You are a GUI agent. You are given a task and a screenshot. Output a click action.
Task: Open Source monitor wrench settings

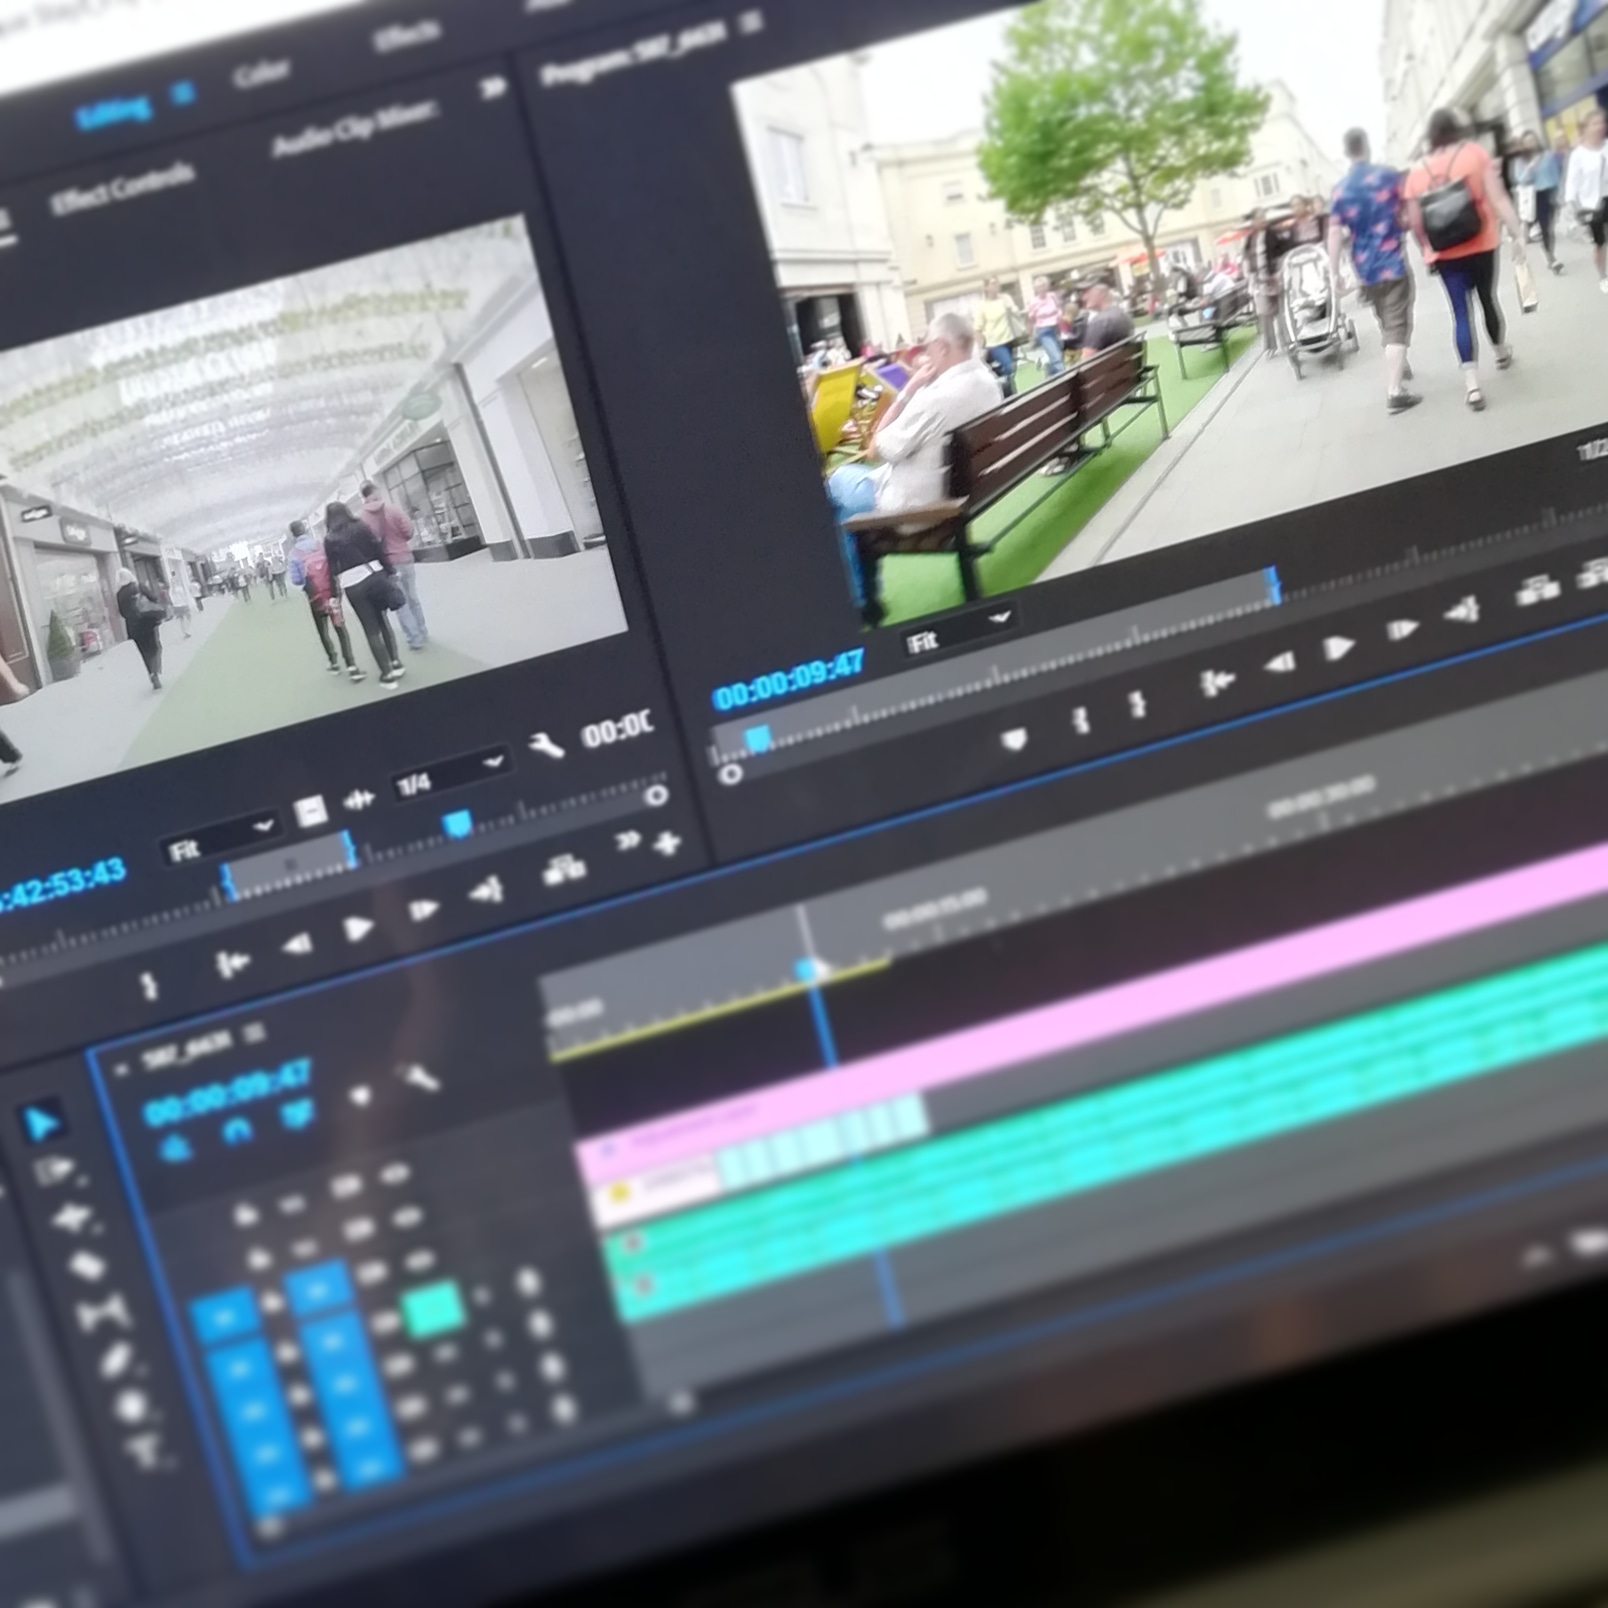pos(546,745)
